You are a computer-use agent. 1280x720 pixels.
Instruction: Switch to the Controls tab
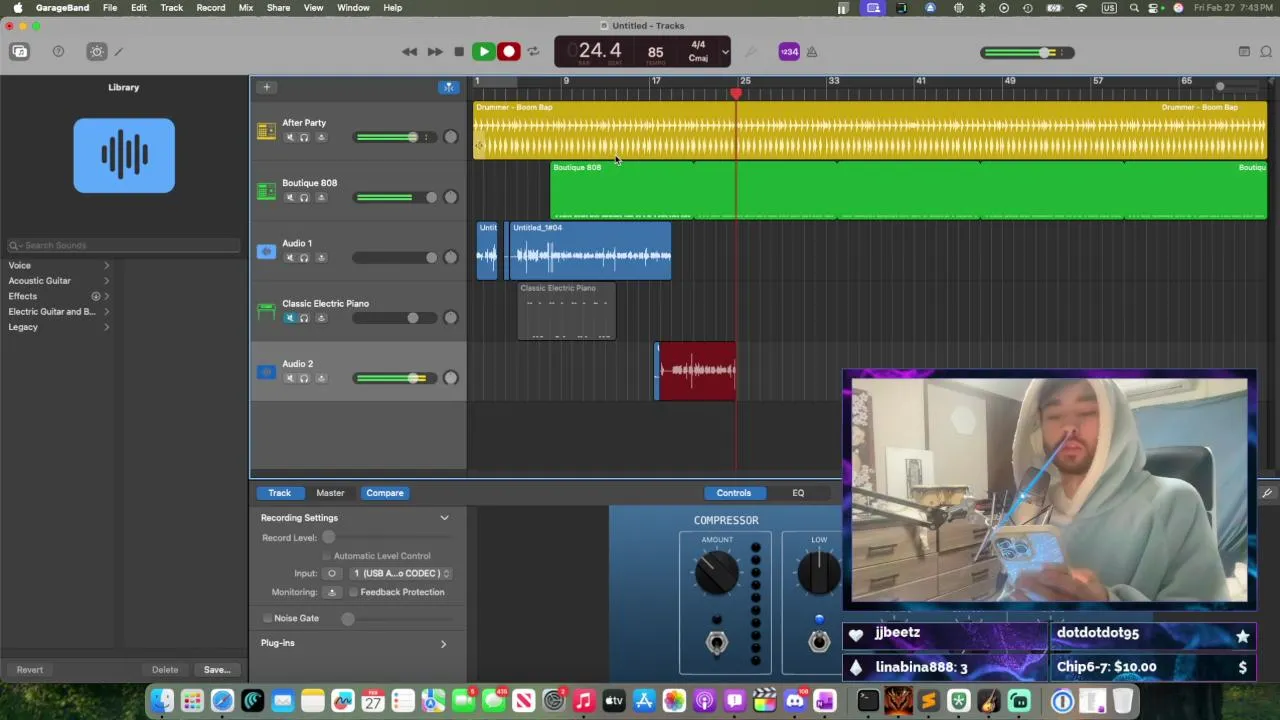pos(734,493)
